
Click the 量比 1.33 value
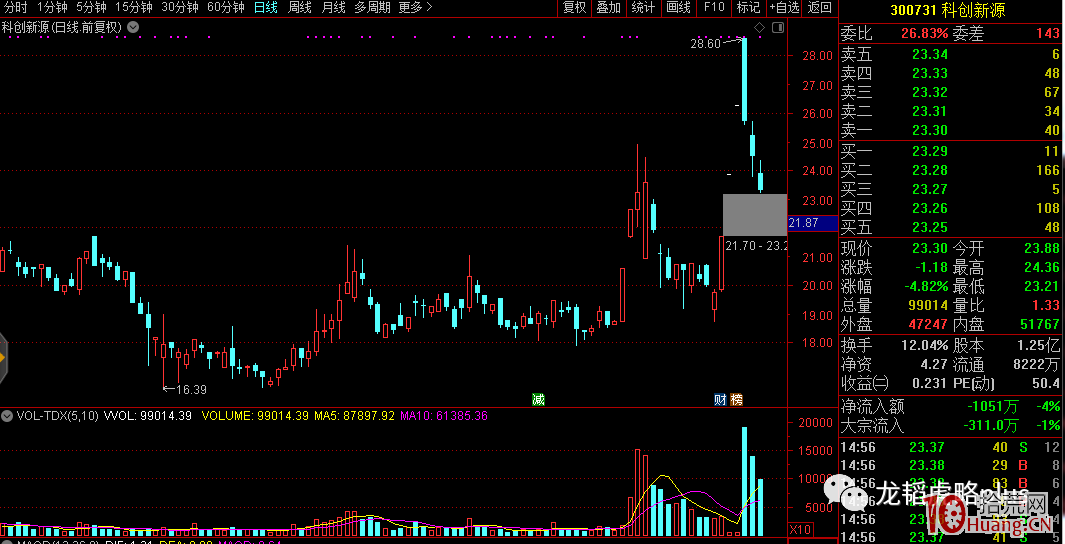(x=1046, y=305)
